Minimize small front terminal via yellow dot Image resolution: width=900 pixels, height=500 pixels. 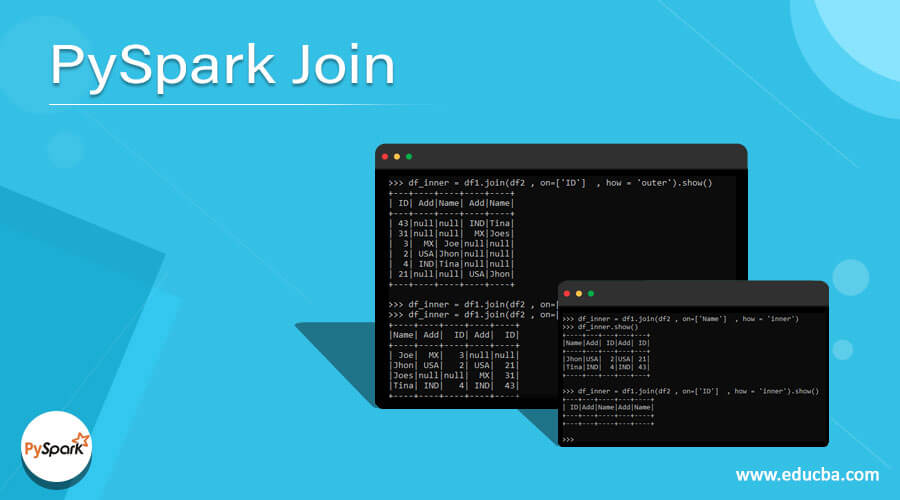579,293
